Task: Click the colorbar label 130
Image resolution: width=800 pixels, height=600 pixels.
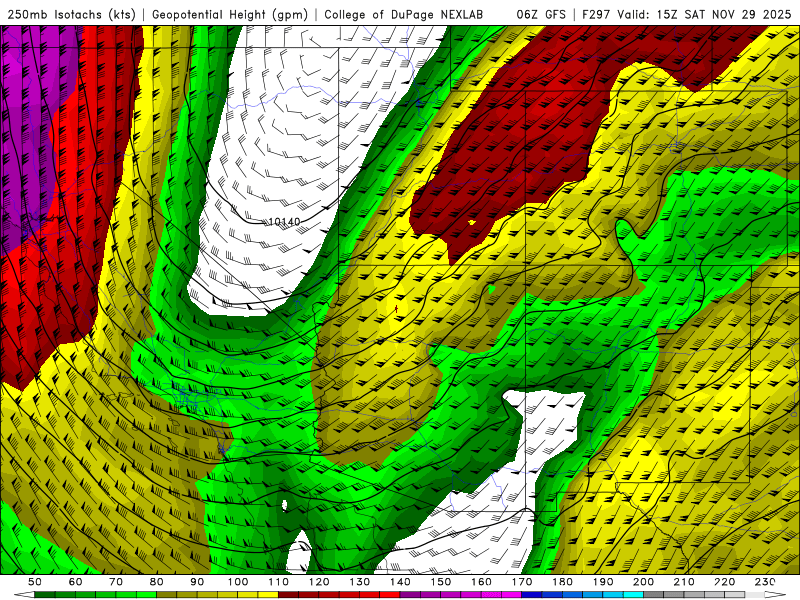Action: 360,582
